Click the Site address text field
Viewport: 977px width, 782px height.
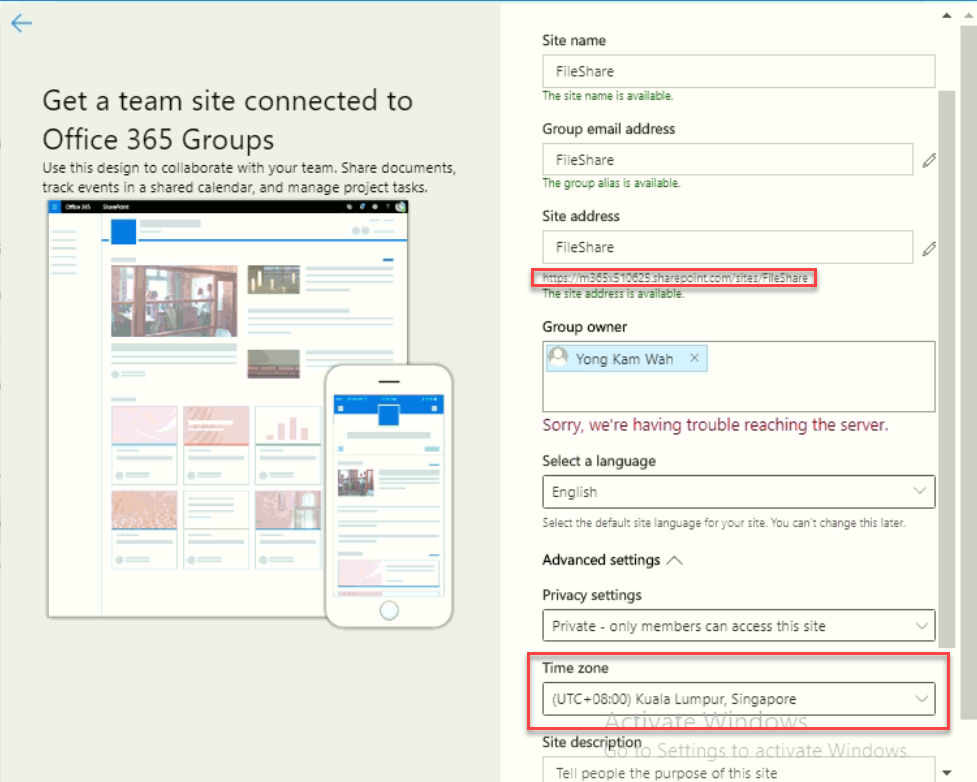[727, 247]
